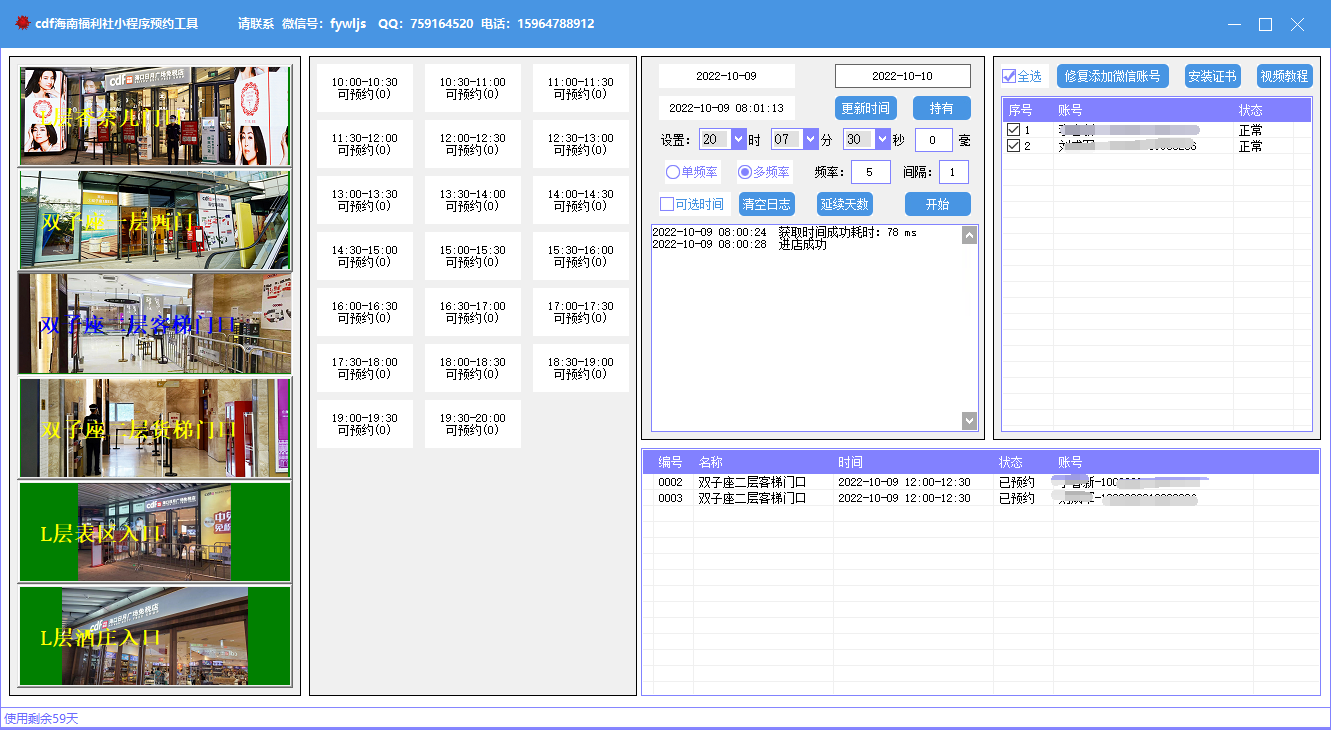Pick the 17:30-18:00 time slot

click(365, 368)
